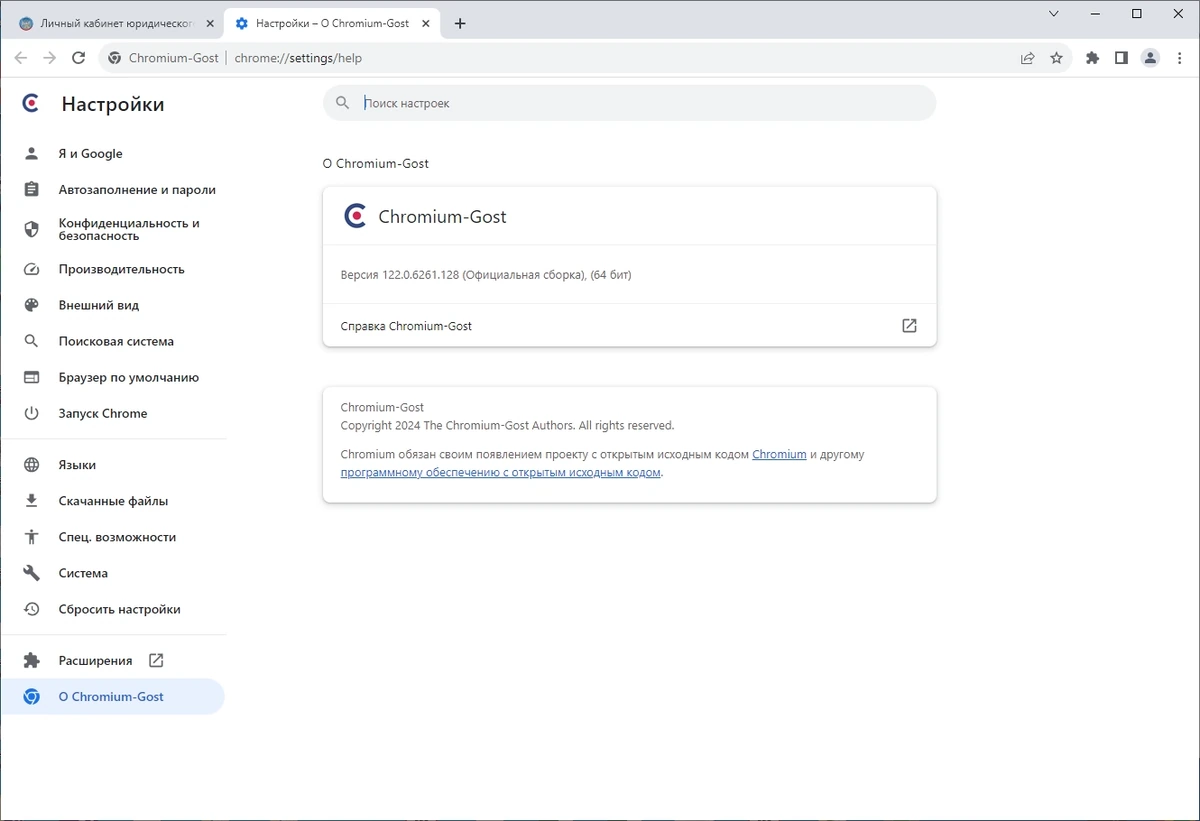Click the reset clock icon for Сбросить настройки
Image resolution: width=1200 pixels, height=821 pixels.
31,609
